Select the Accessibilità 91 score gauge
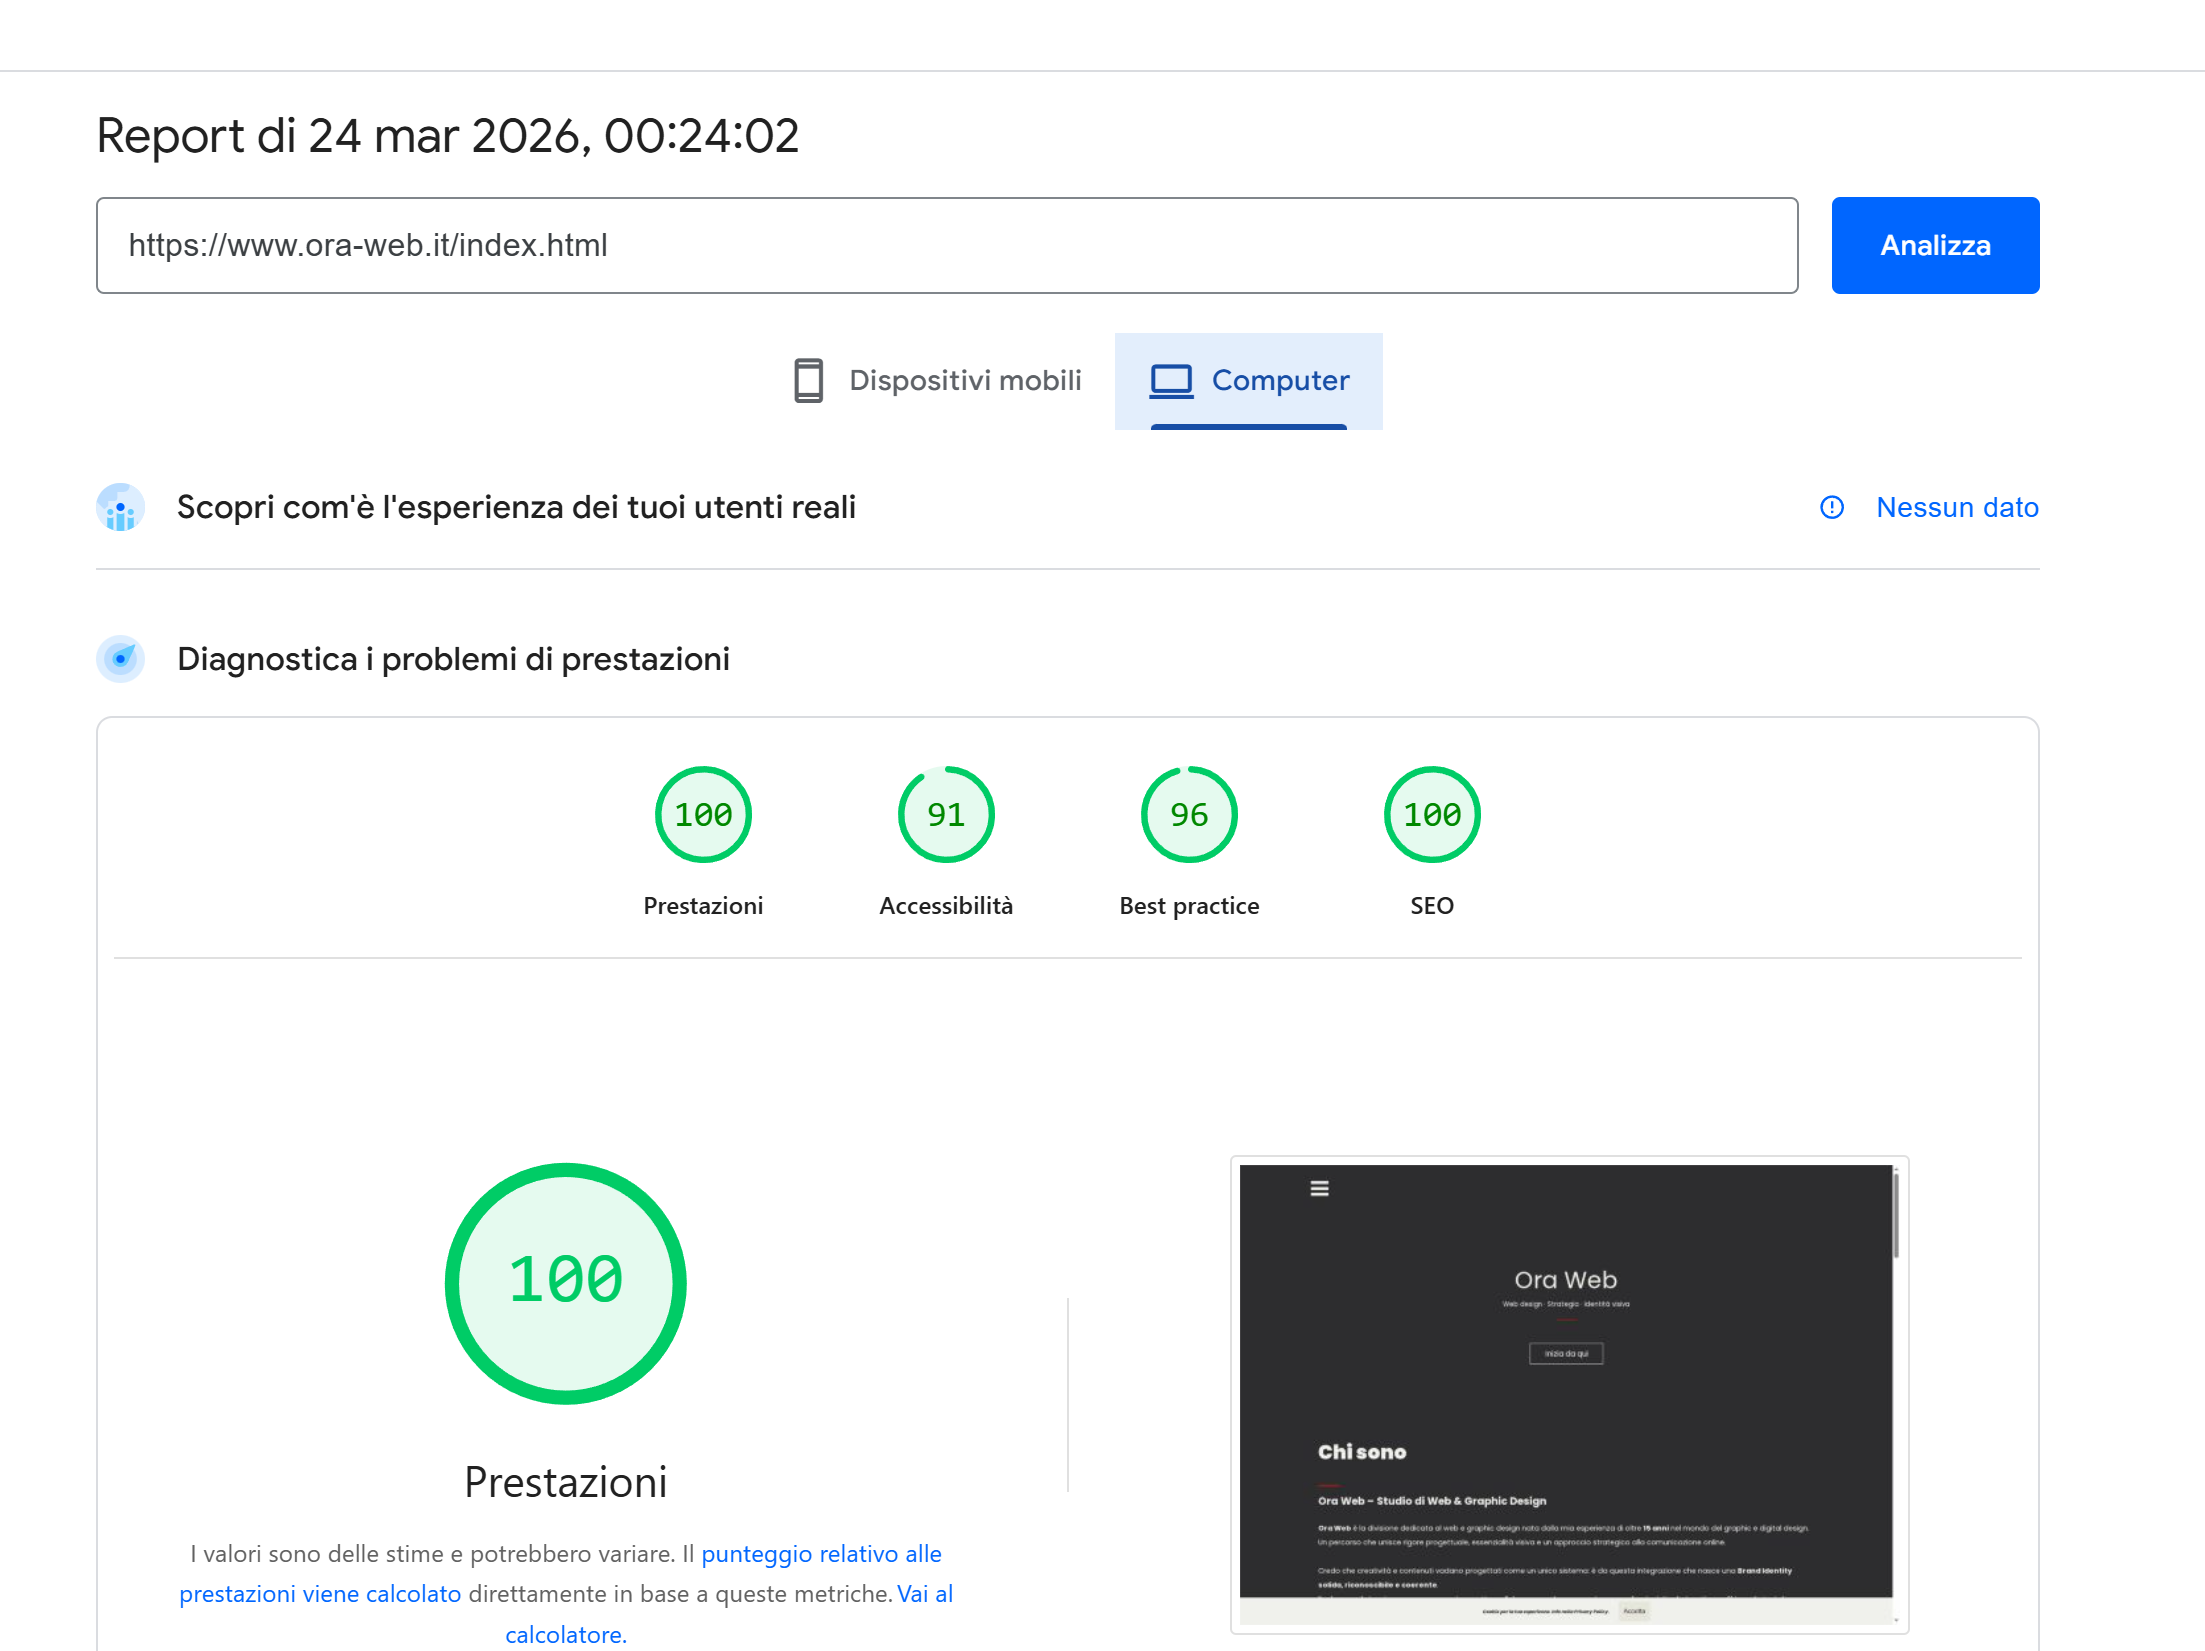The image size is (2205, 1651). click(946, 815)
